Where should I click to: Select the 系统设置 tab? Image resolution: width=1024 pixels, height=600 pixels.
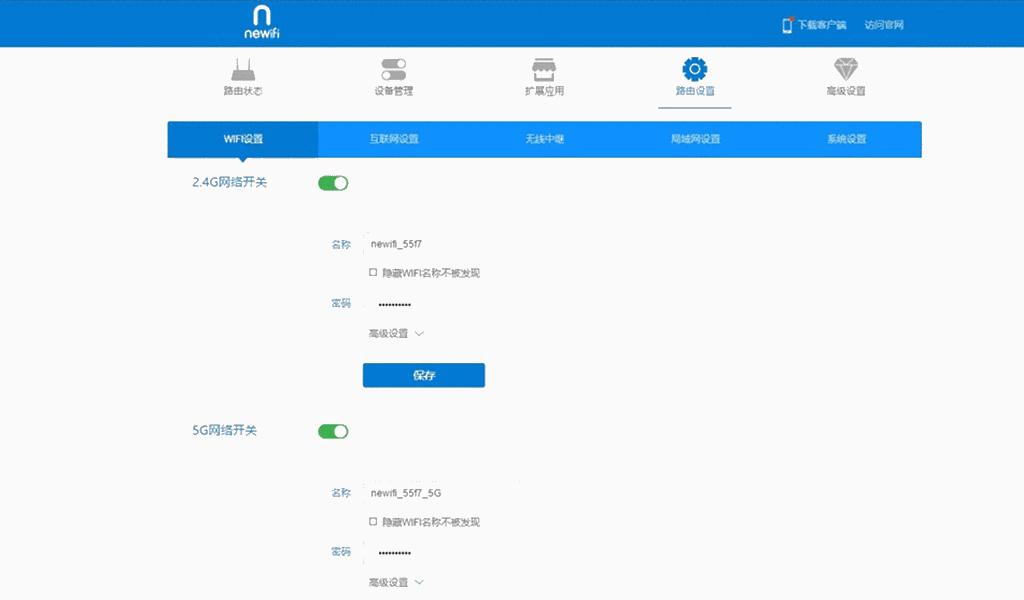(846, 139)
